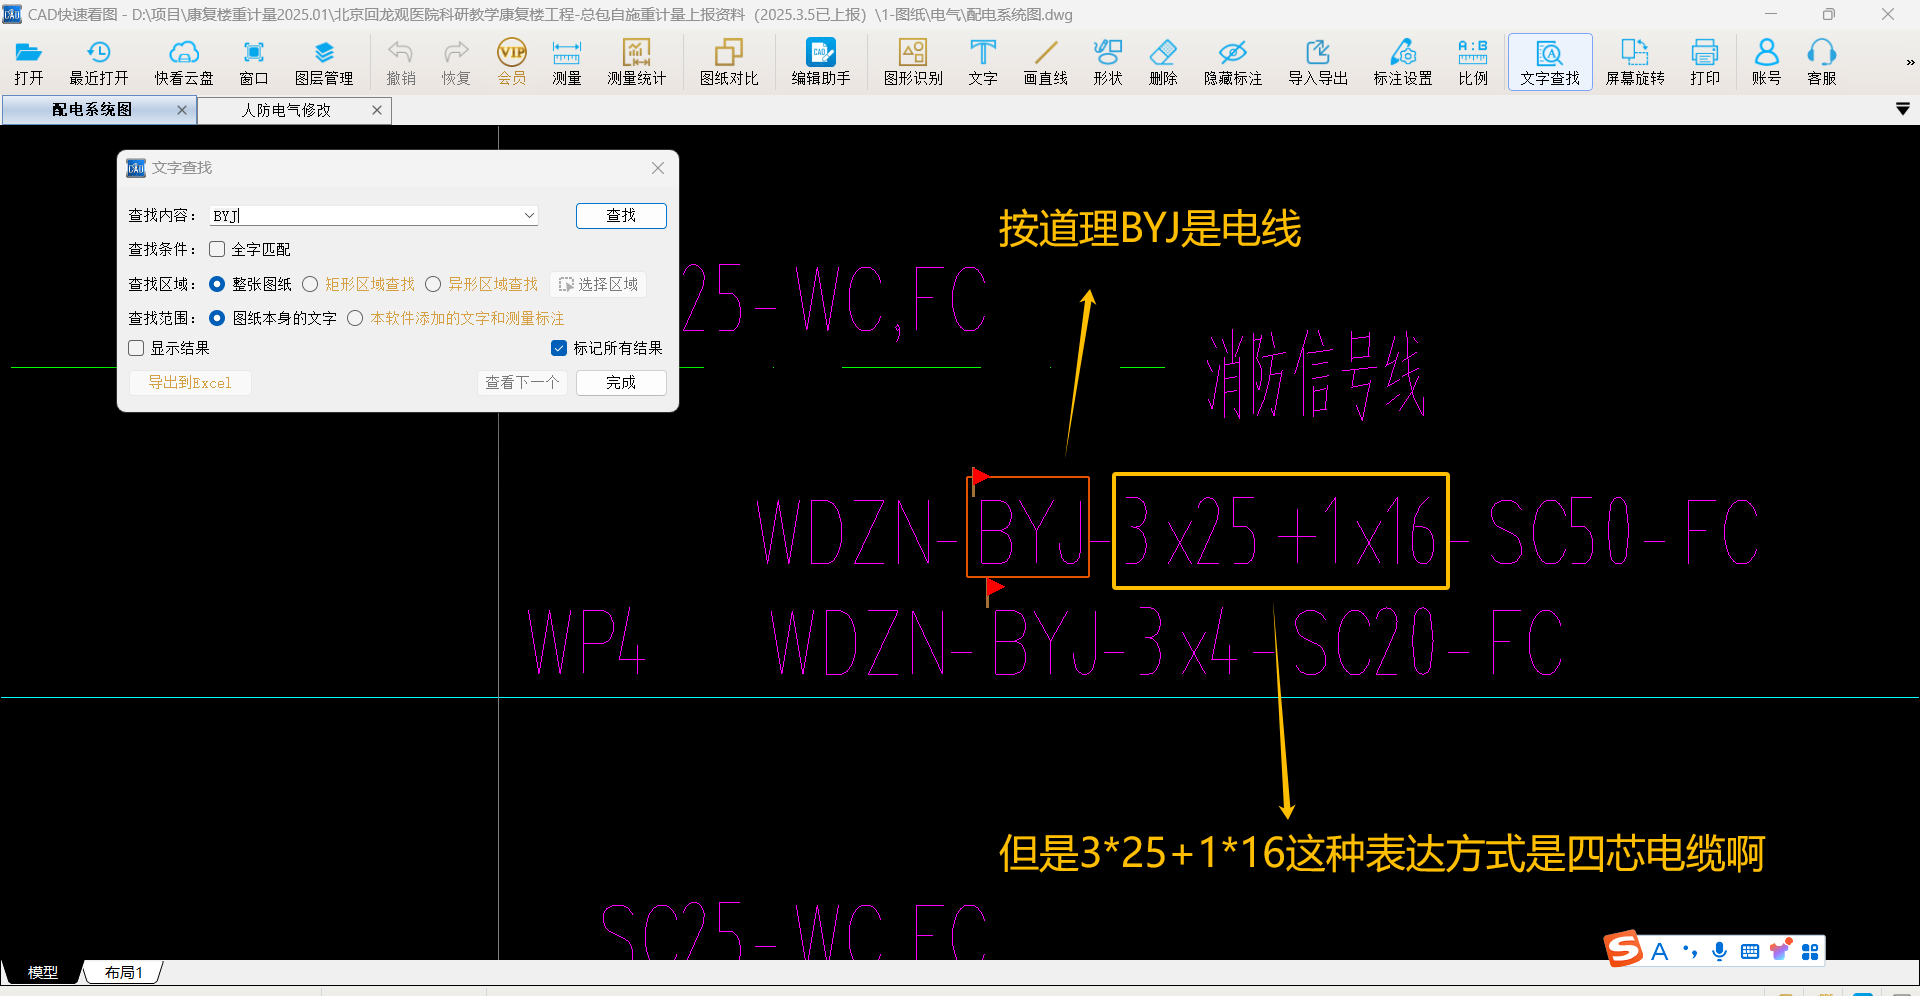Open the 最近打开 recent files icon
The width and height of the screenshot is (1920, 996).
coord(98,62)
